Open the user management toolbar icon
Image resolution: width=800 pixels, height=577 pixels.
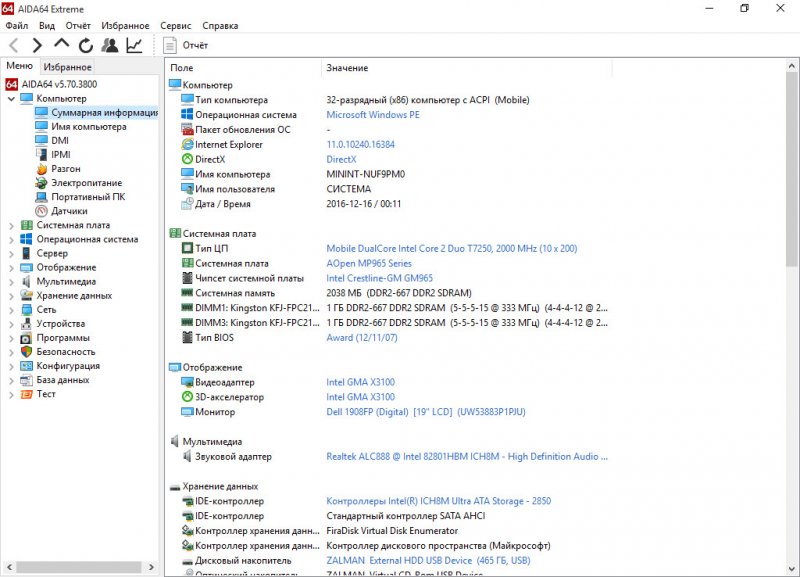pyautogui.click(x=110, y=45)
